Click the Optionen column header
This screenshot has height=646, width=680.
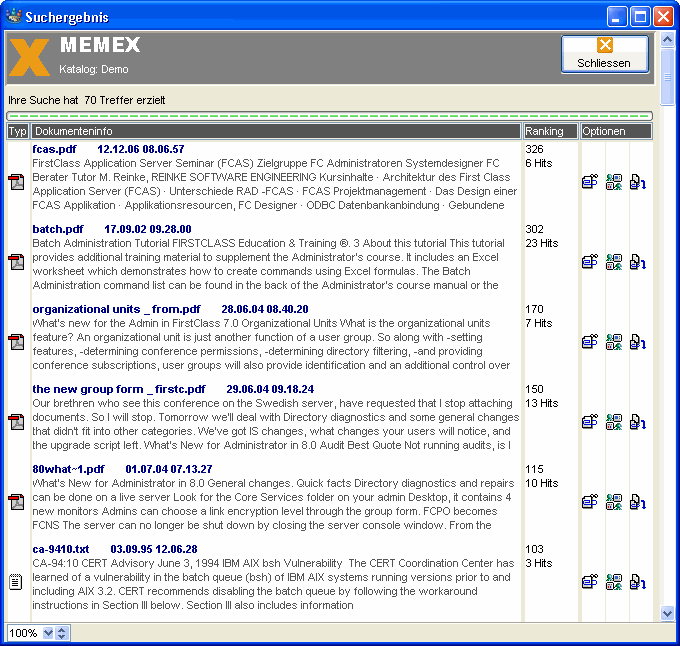[616, 131]
